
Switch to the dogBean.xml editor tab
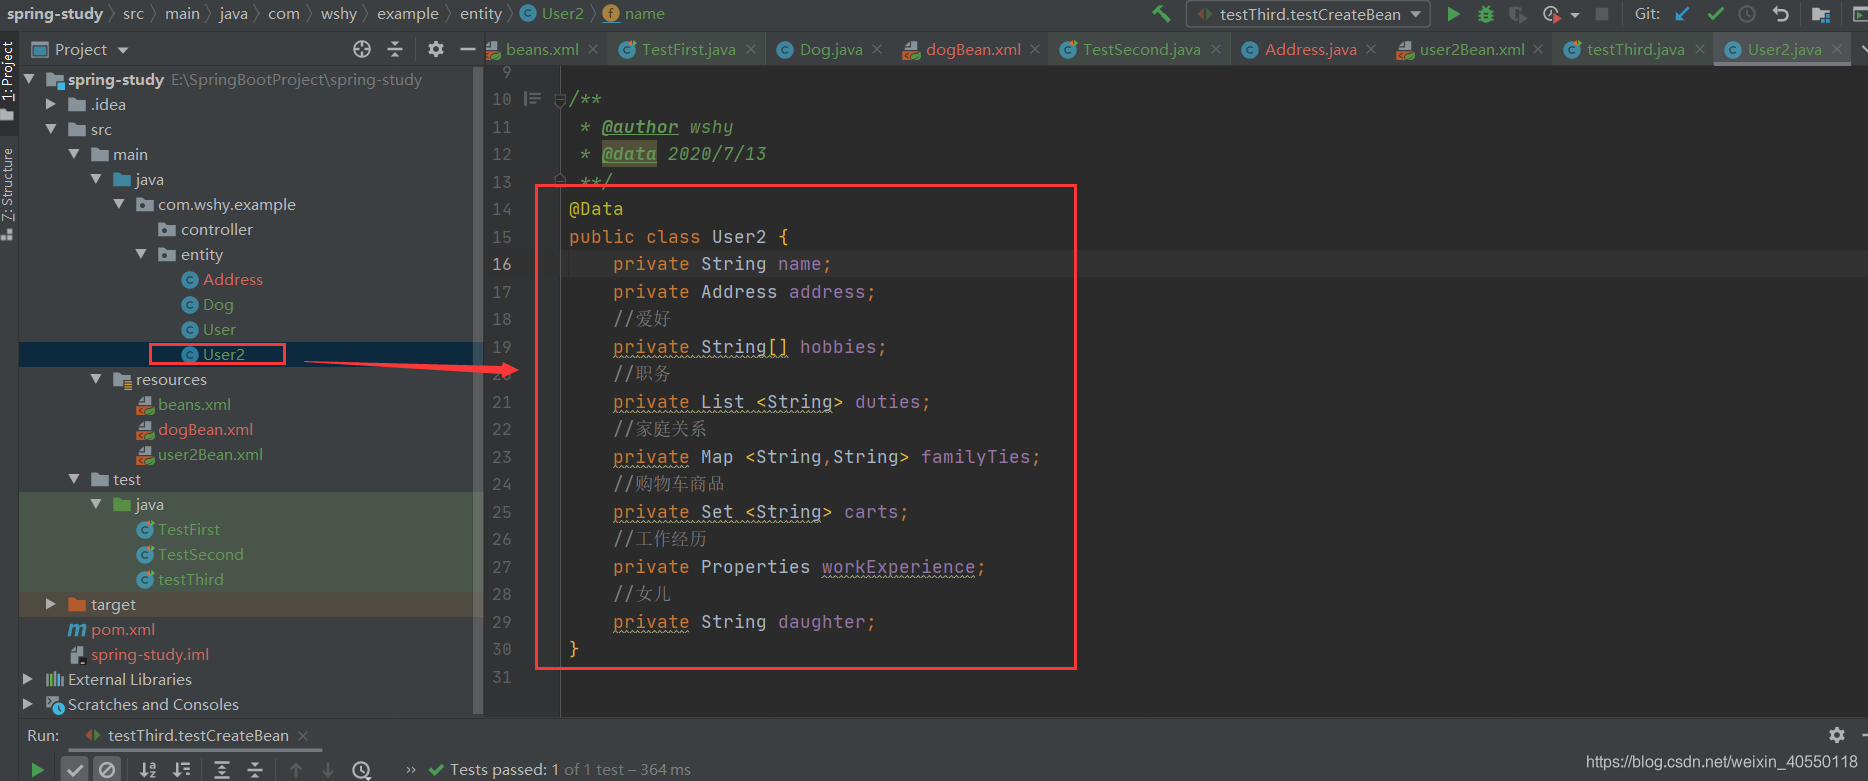972,49
